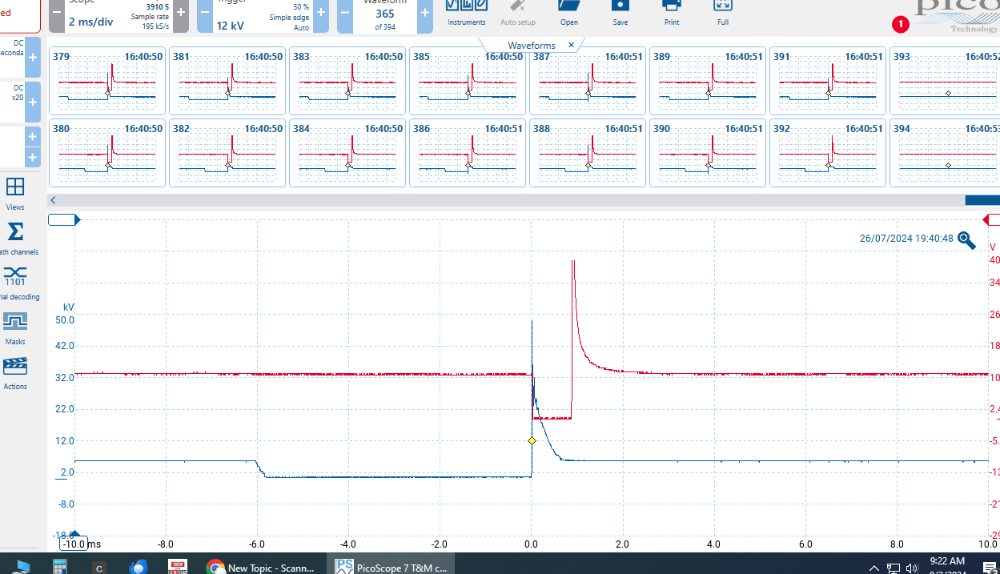Click the red notification badge
The image size is (1000, 574).
(x=900, y=23)
